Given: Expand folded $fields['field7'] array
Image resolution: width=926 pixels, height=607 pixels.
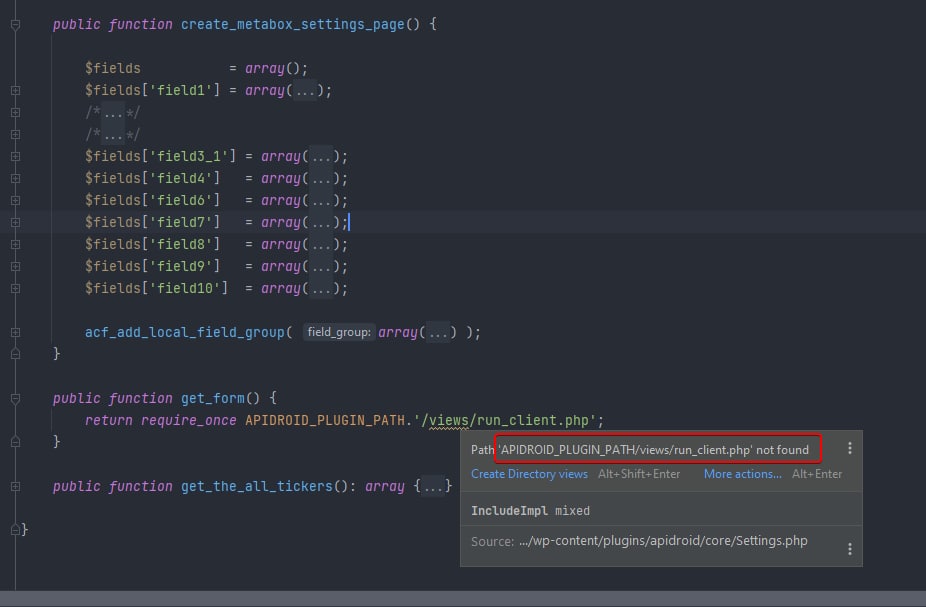Looking at the screenshot, I should tap(15, 223).
